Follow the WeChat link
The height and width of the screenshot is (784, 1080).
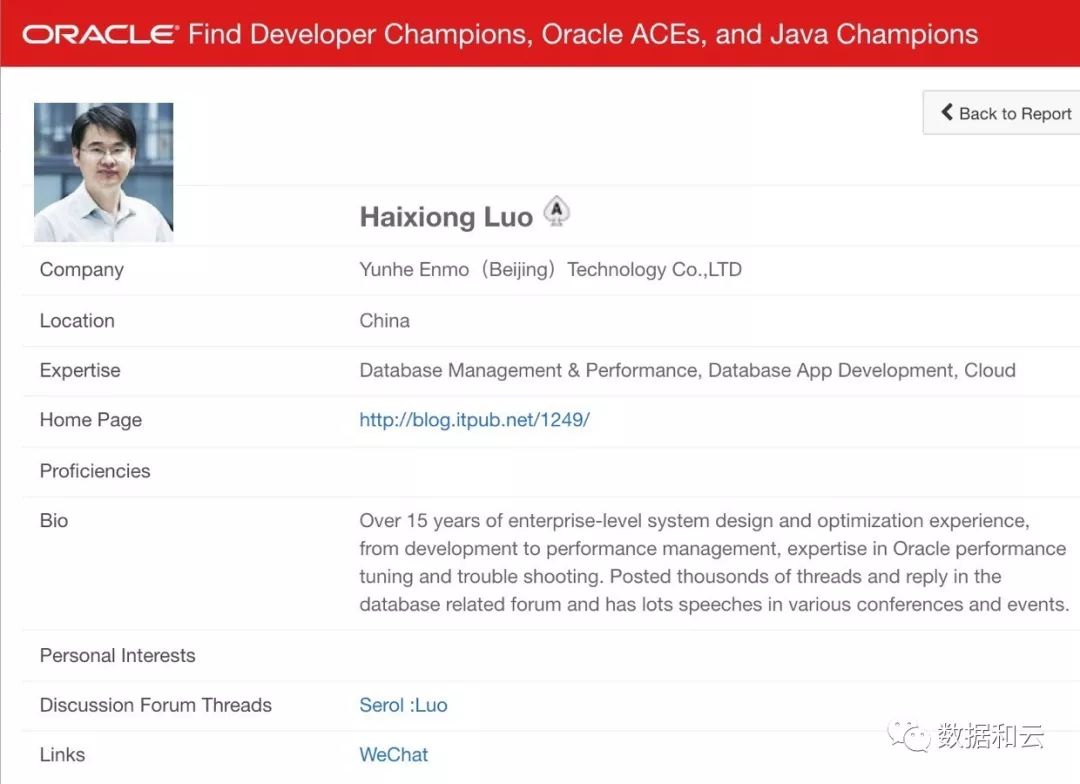coord(393,755)
